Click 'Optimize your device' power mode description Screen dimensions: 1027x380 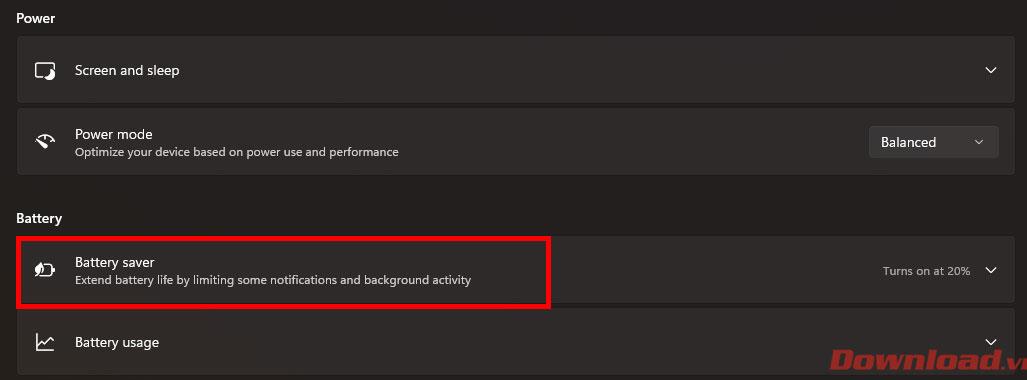(236, 152)
